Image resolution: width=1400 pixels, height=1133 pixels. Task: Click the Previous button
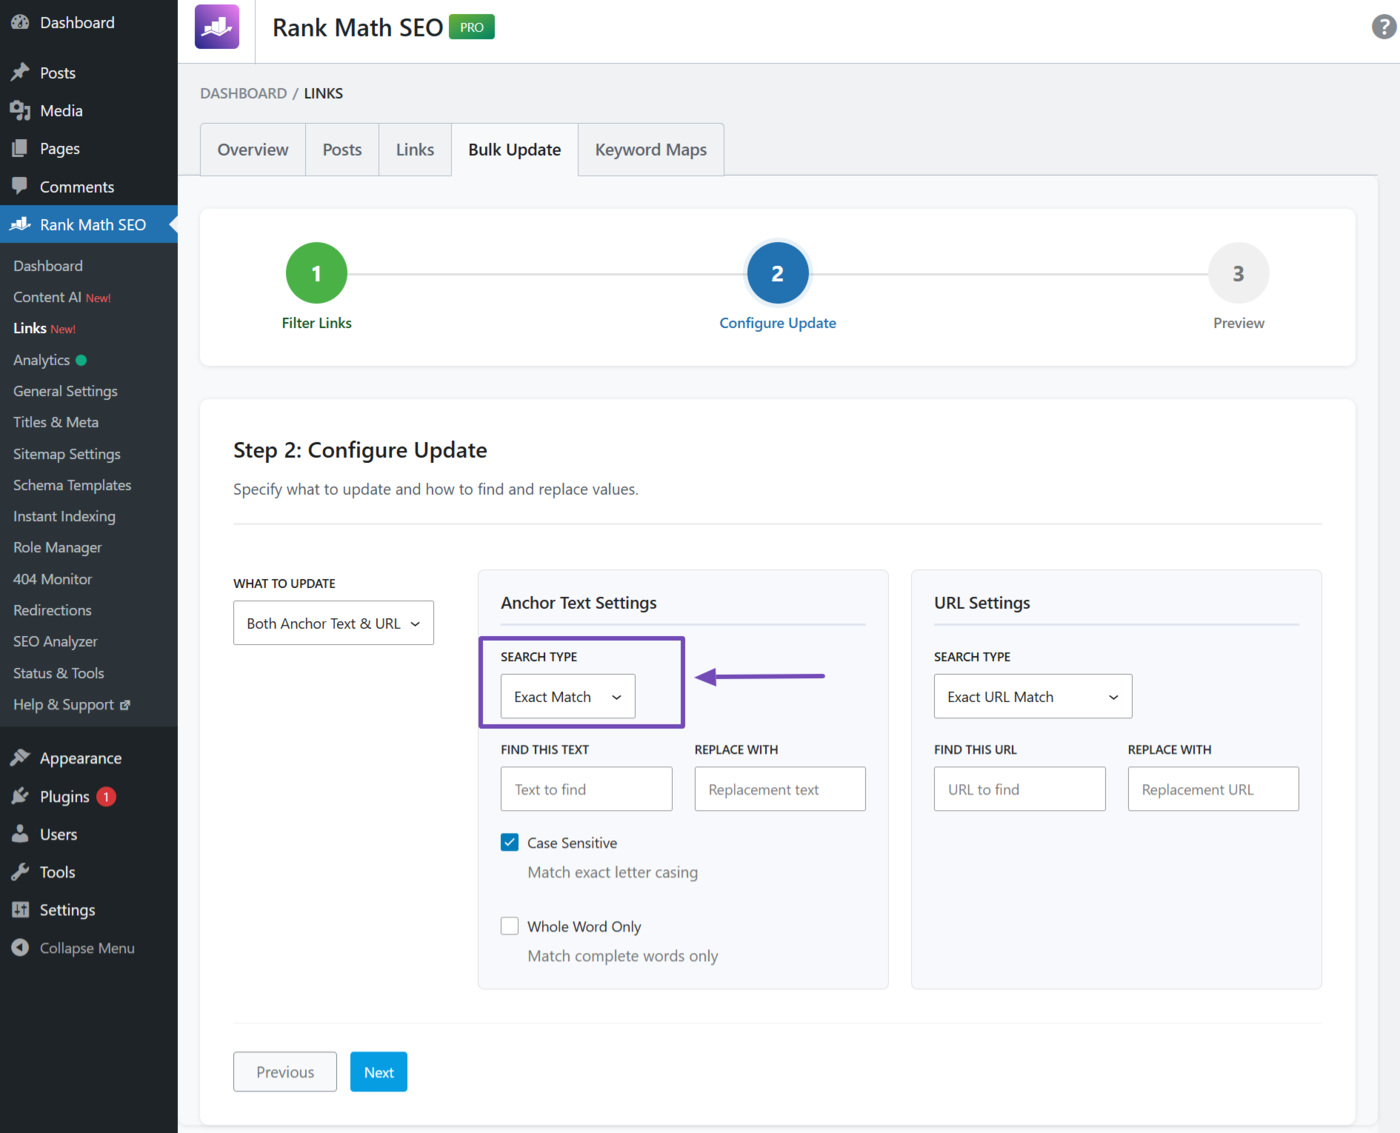click(x=285, y=1072)
